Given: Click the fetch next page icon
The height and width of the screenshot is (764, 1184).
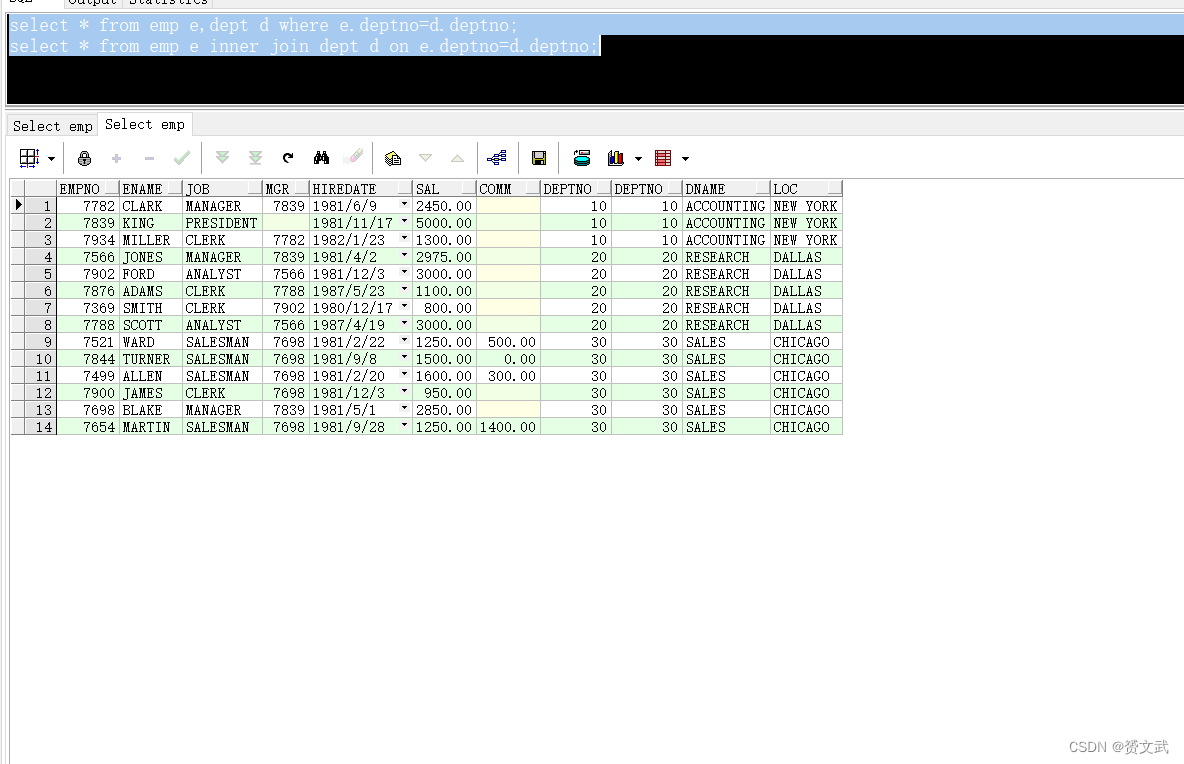Looking at the screenshot, I should point(223,158).
